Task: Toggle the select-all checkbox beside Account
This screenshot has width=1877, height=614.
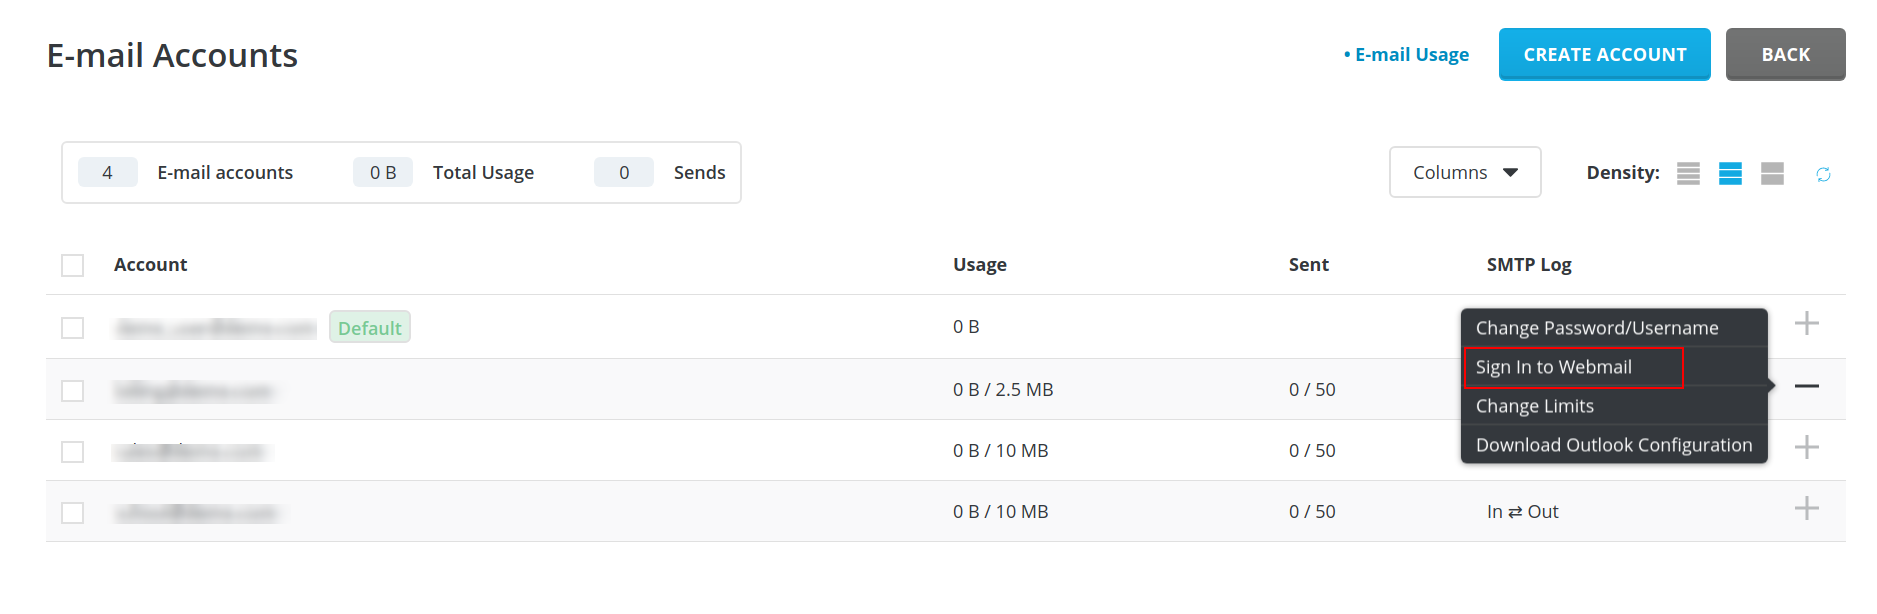Action: [72, 265]
